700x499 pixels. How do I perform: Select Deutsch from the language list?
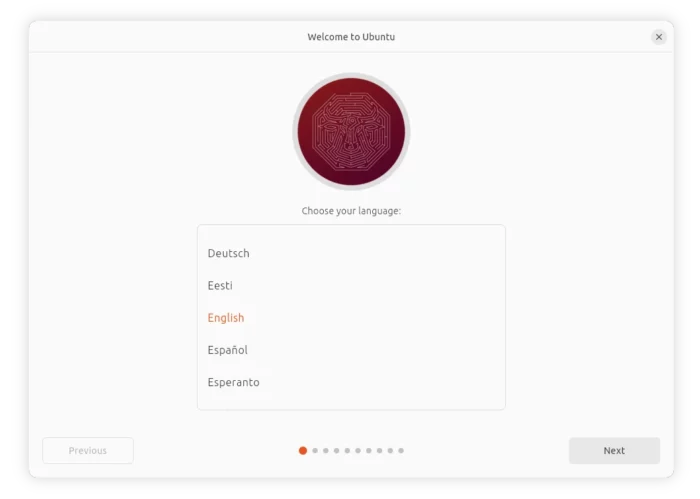coord(351,253)
